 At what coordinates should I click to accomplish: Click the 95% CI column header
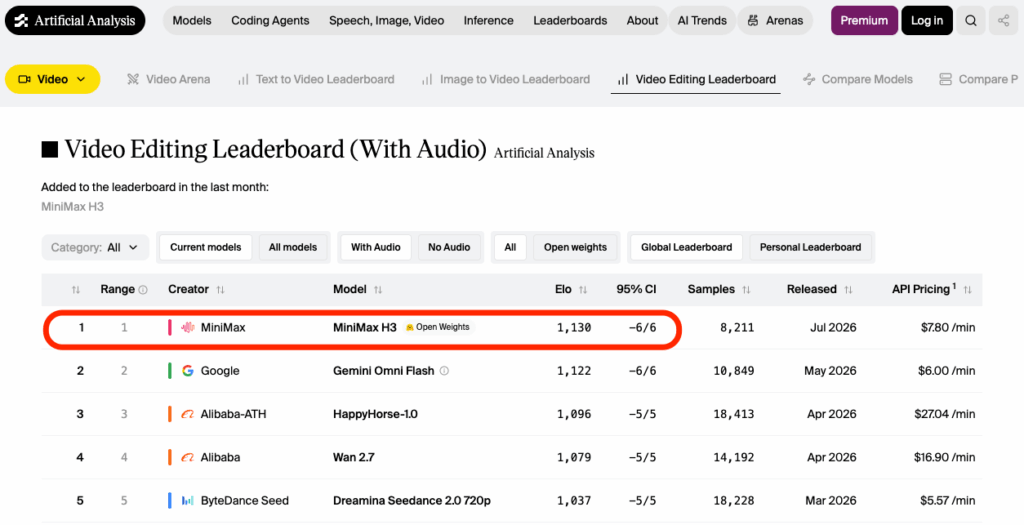[636, 289]
